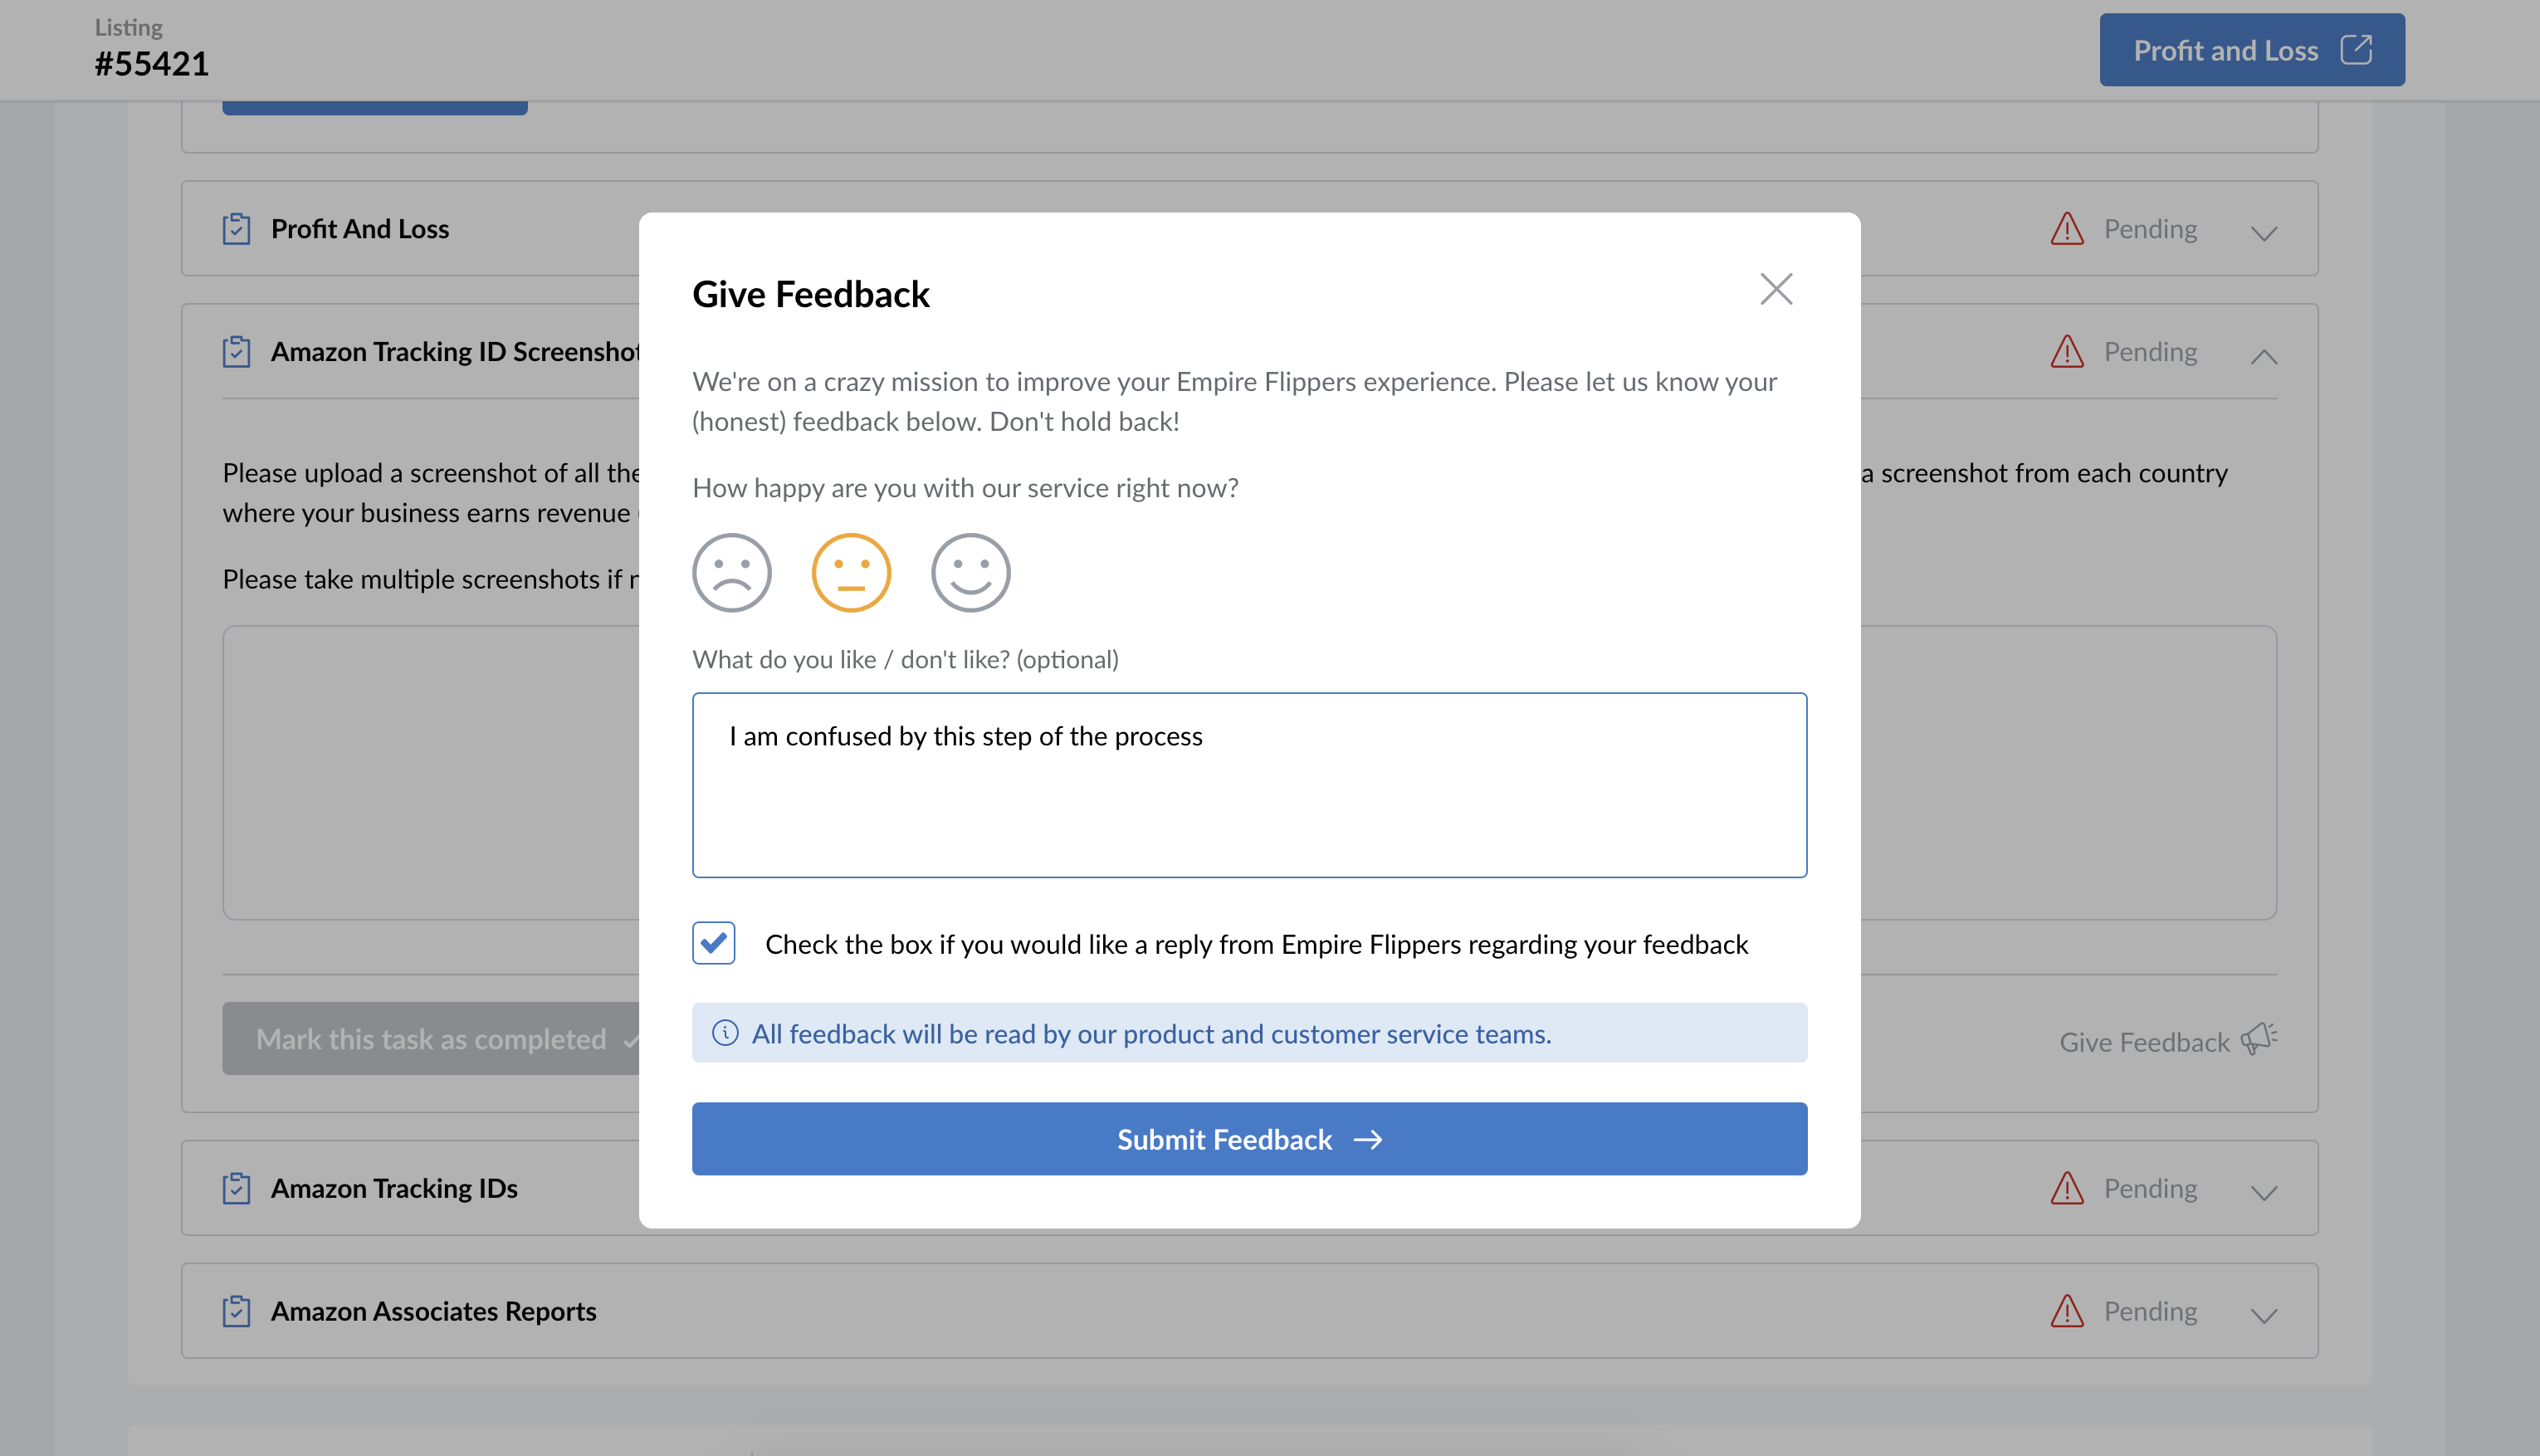Open the Profit and Loss button

coord(2251,49)
